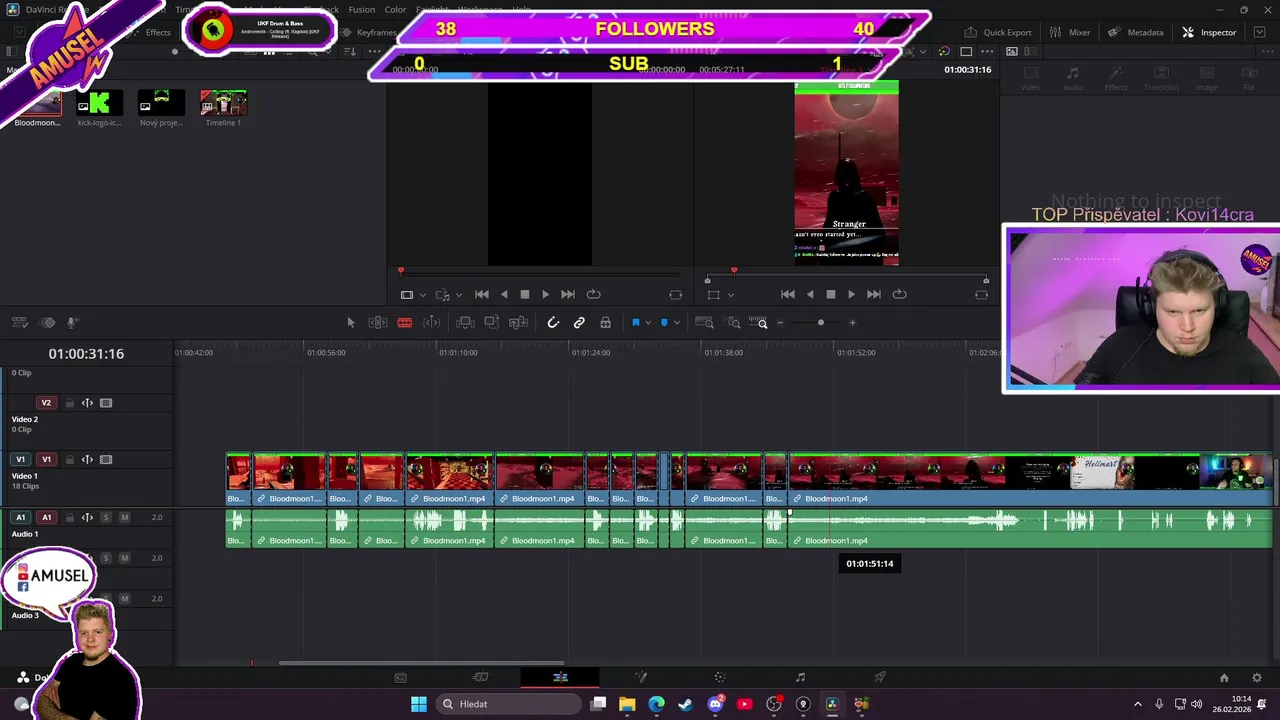The image size is (1280, 720).
Task: Click the timeline zoom slider handle
Action: click(821, 322)
